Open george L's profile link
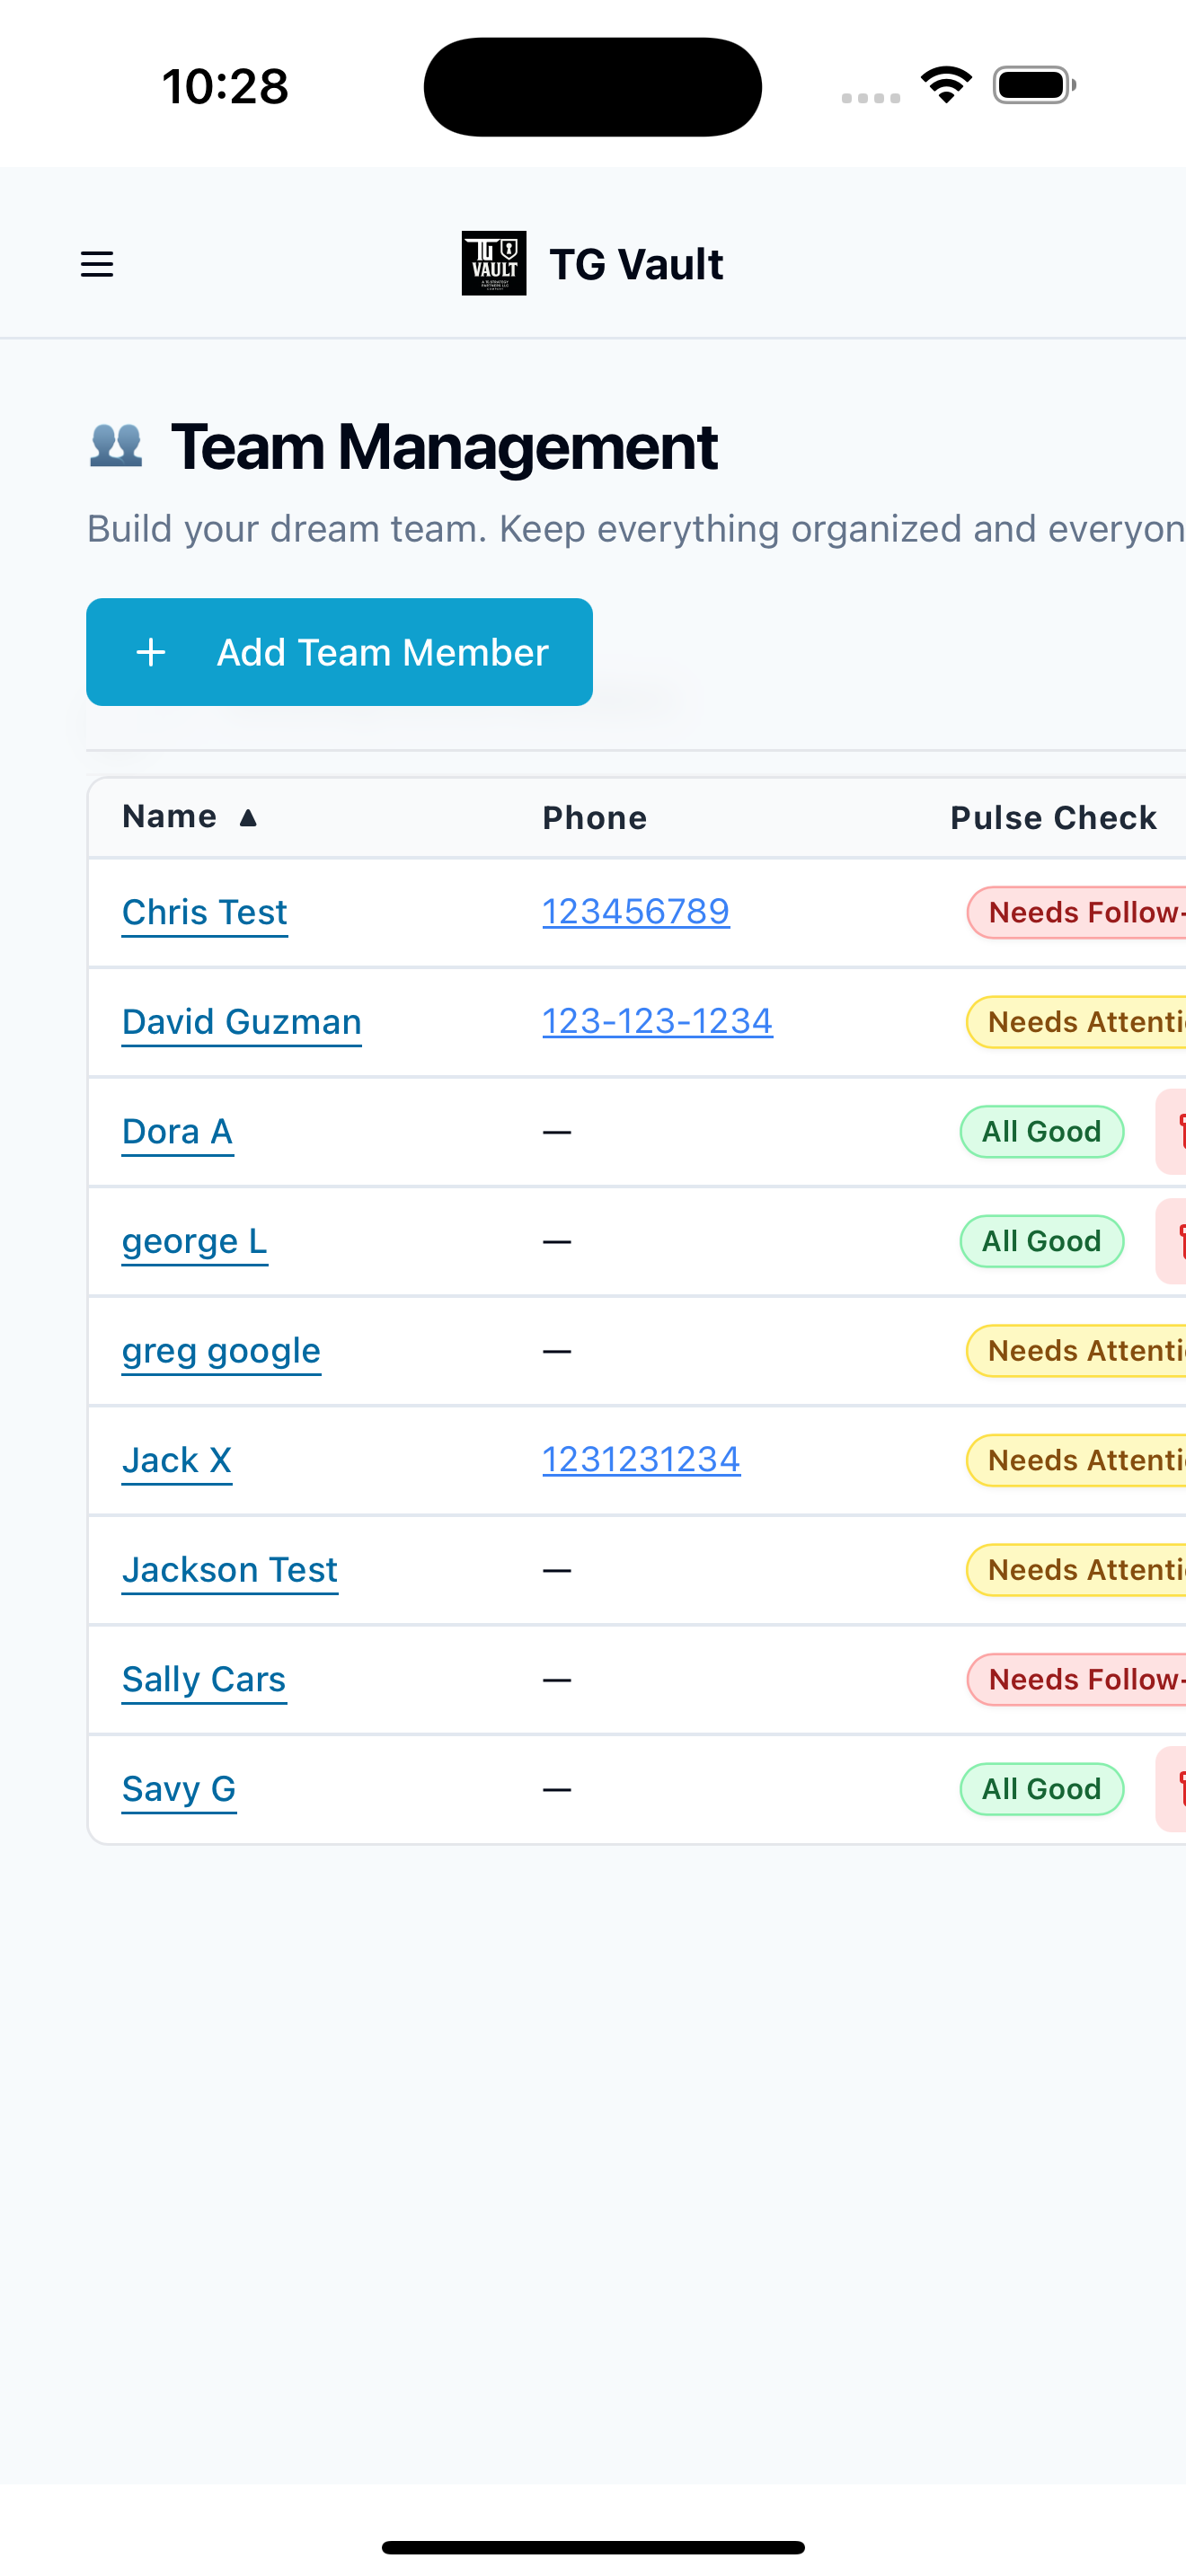 click(x=195, y=1242)
